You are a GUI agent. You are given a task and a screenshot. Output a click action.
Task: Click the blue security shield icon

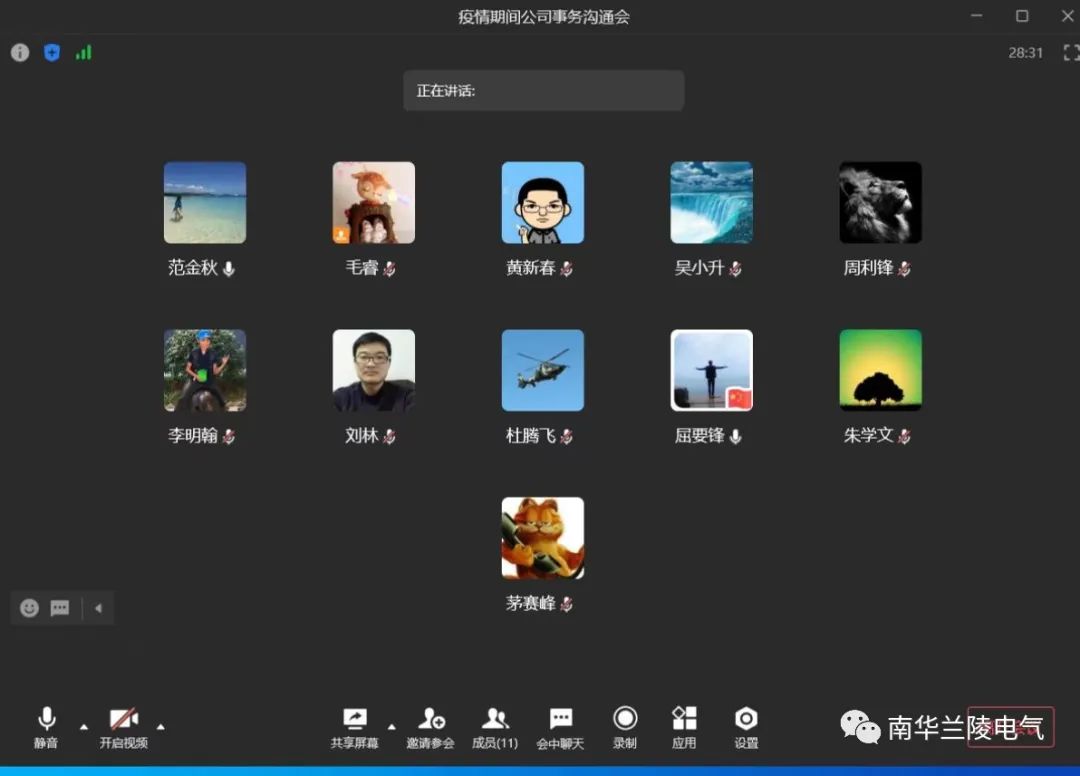(52, 53)
